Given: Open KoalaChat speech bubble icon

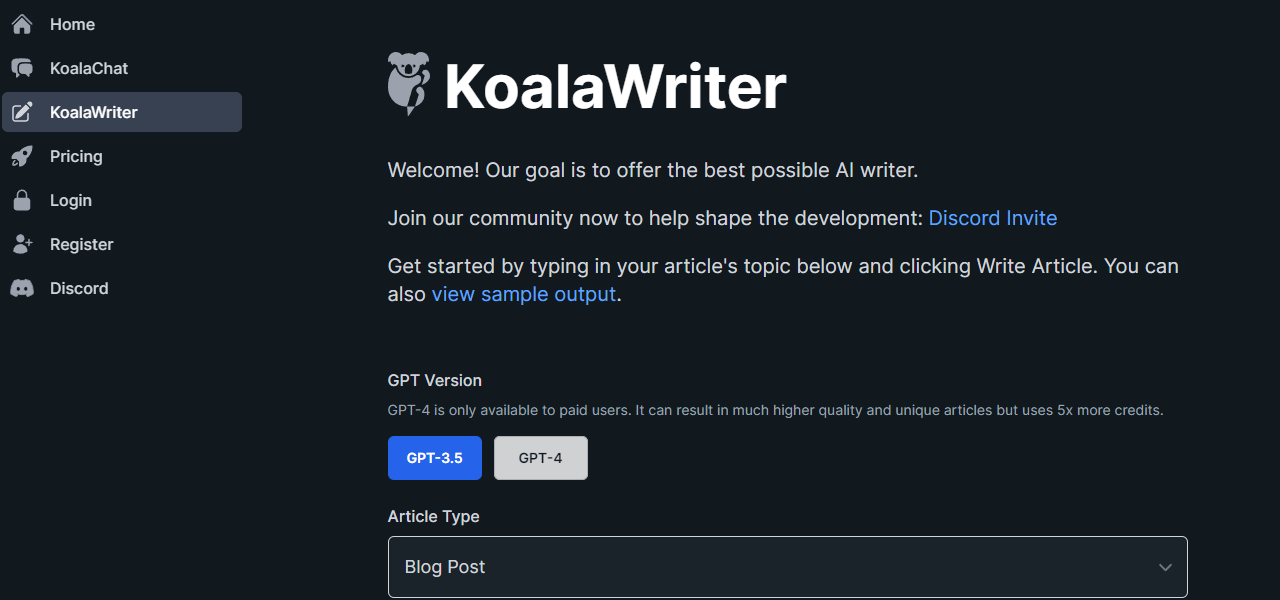Looking at the screenshot, I should (x=22, y=68).
